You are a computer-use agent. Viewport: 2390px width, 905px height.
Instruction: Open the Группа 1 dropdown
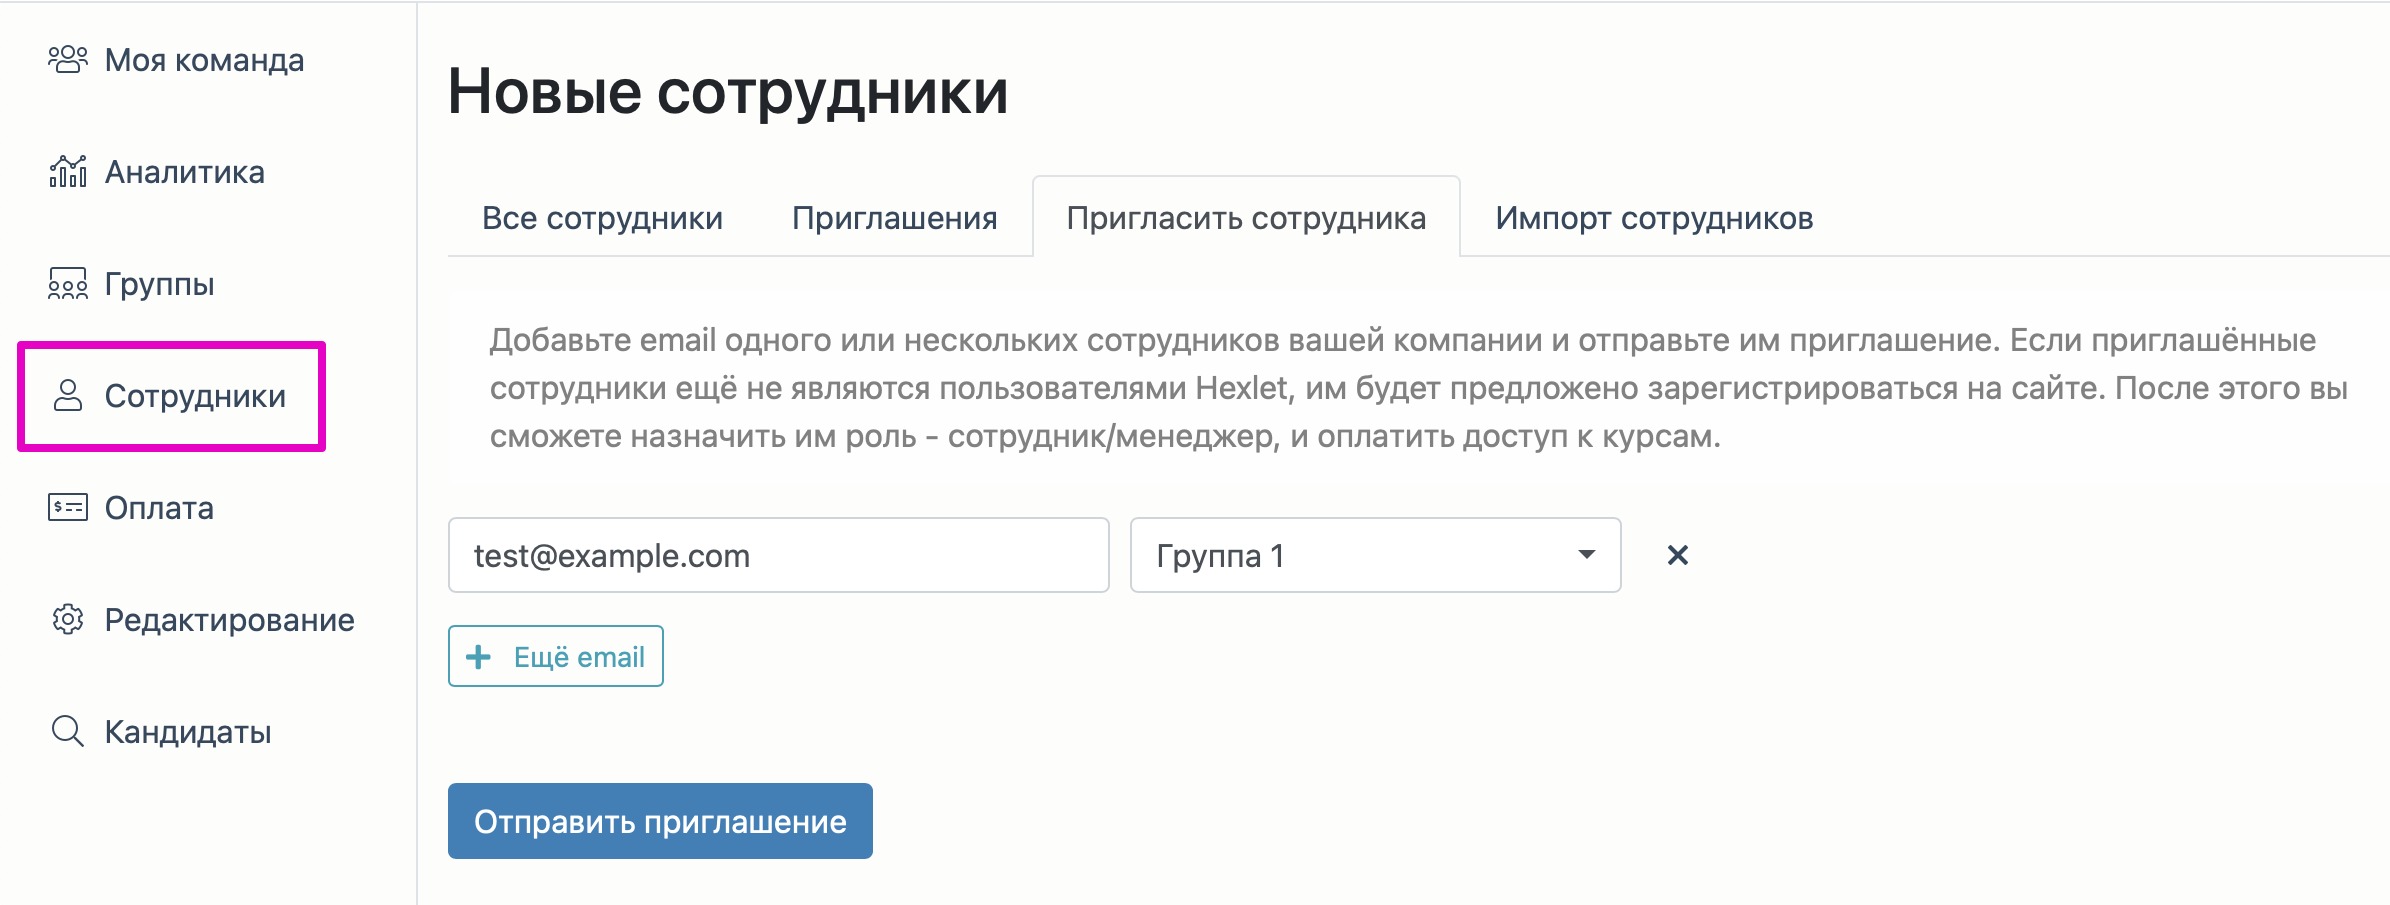click(1374, 555)
